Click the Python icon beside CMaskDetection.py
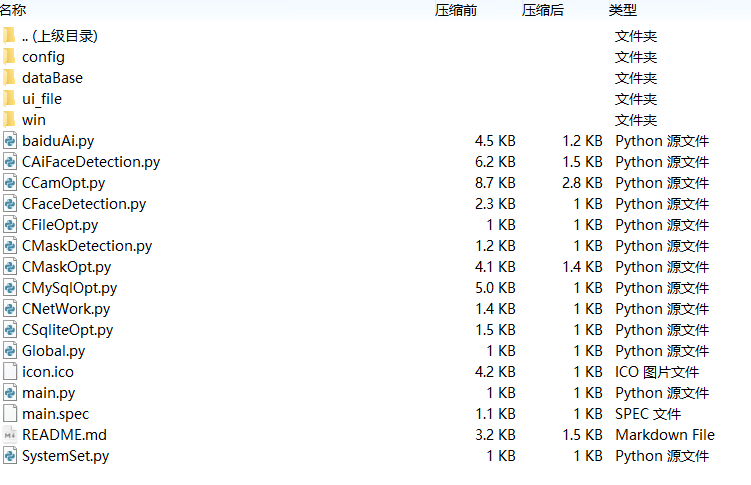This screenshot has height=485, width=751. [10, 246]
